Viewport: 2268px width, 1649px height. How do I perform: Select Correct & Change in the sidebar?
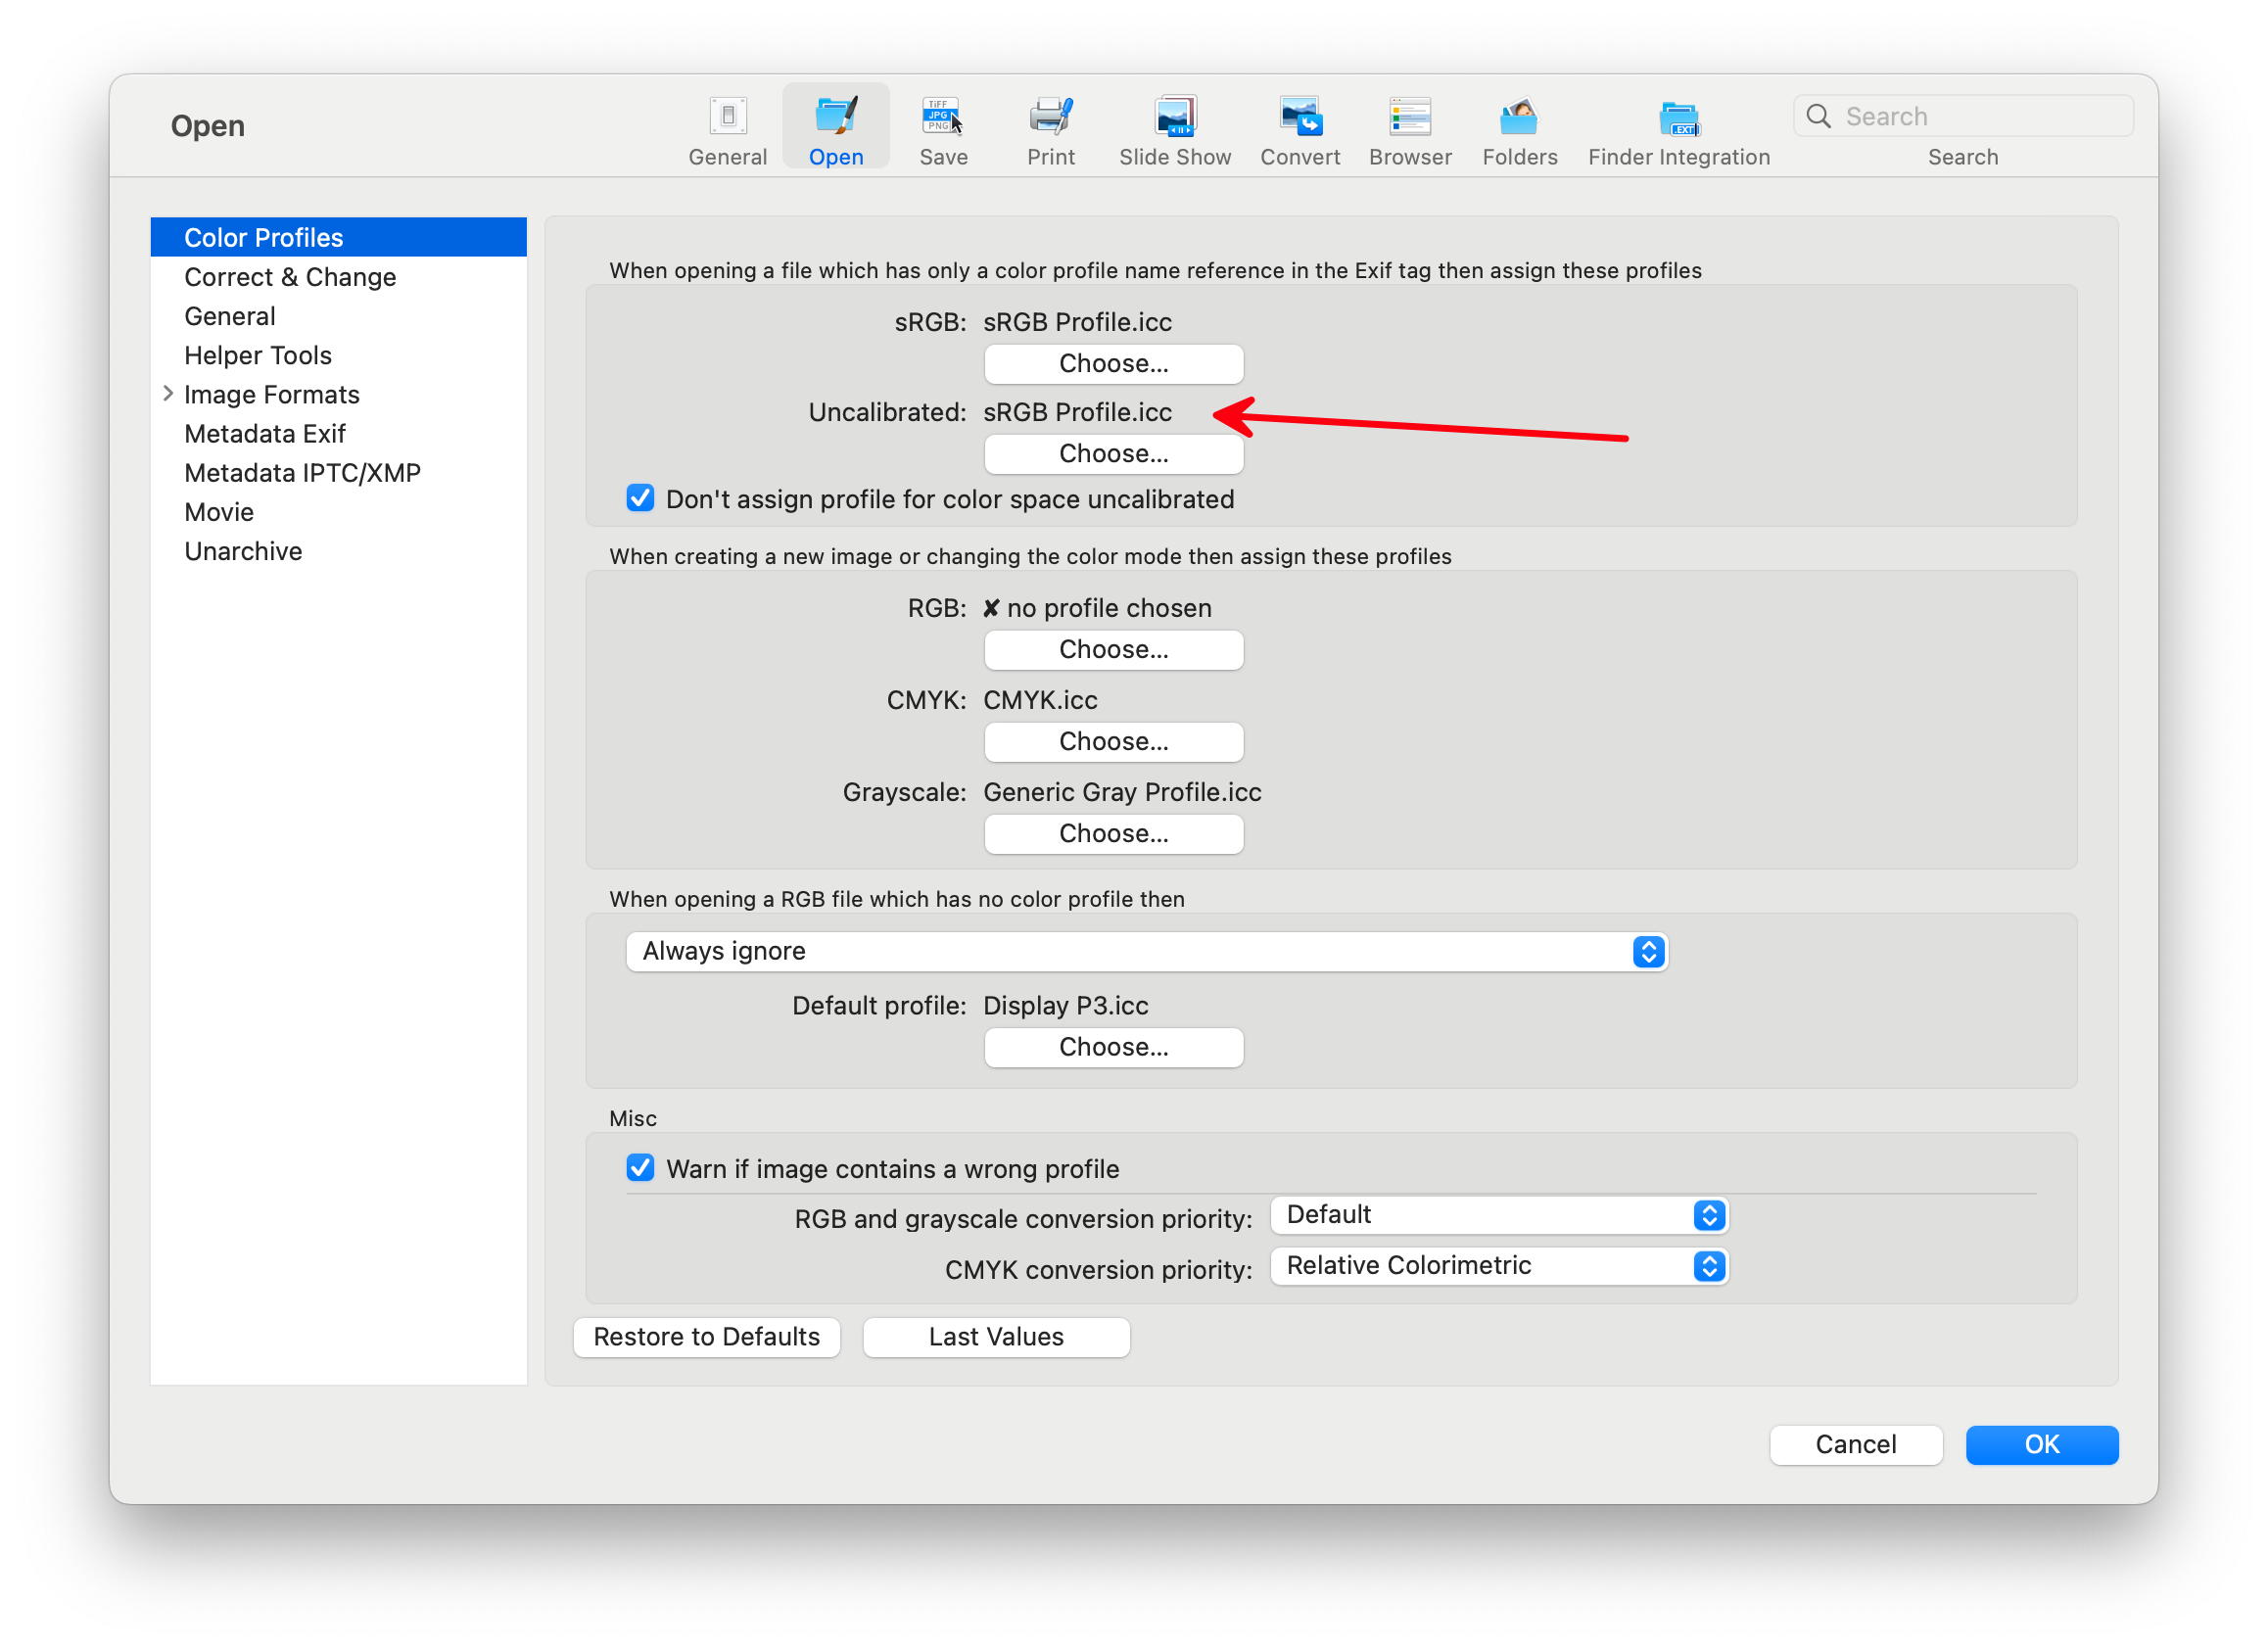338,277
